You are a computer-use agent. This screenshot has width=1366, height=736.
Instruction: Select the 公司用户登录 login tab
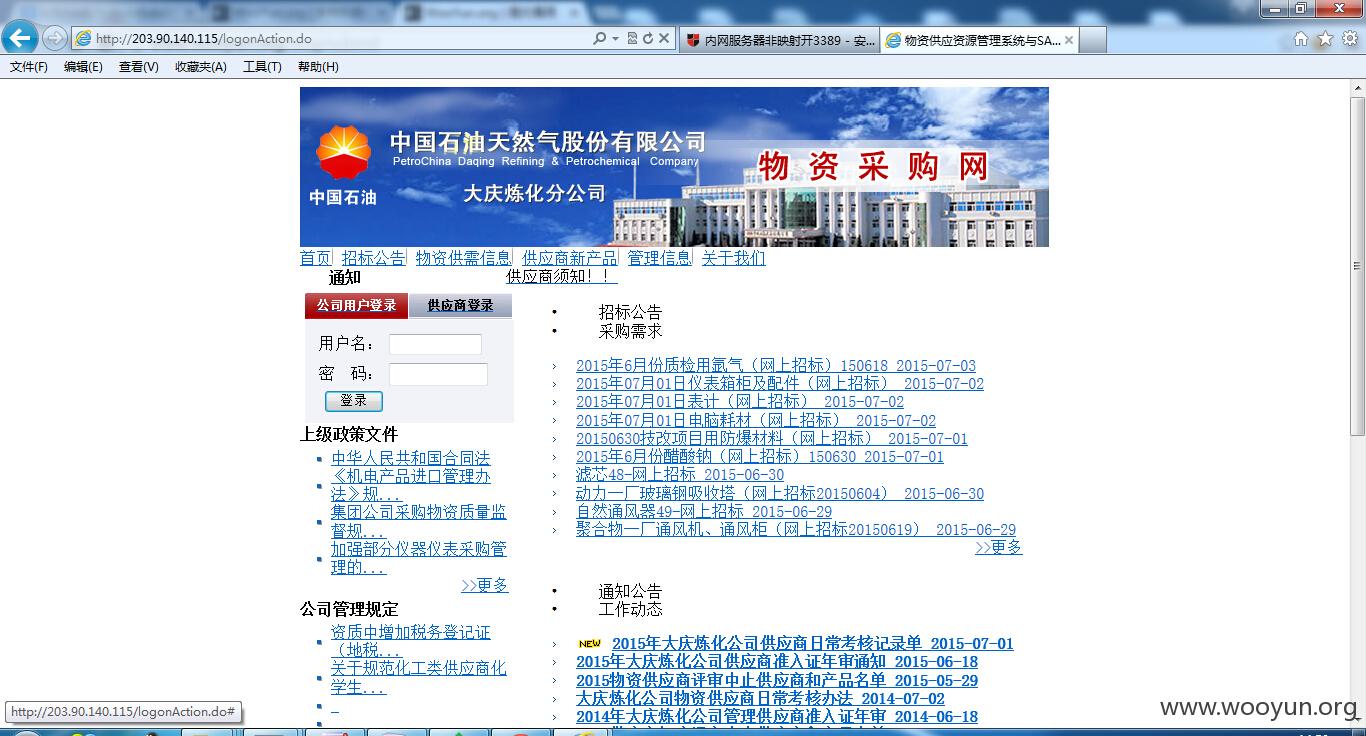pyautogui.click(x=356, y=305)
